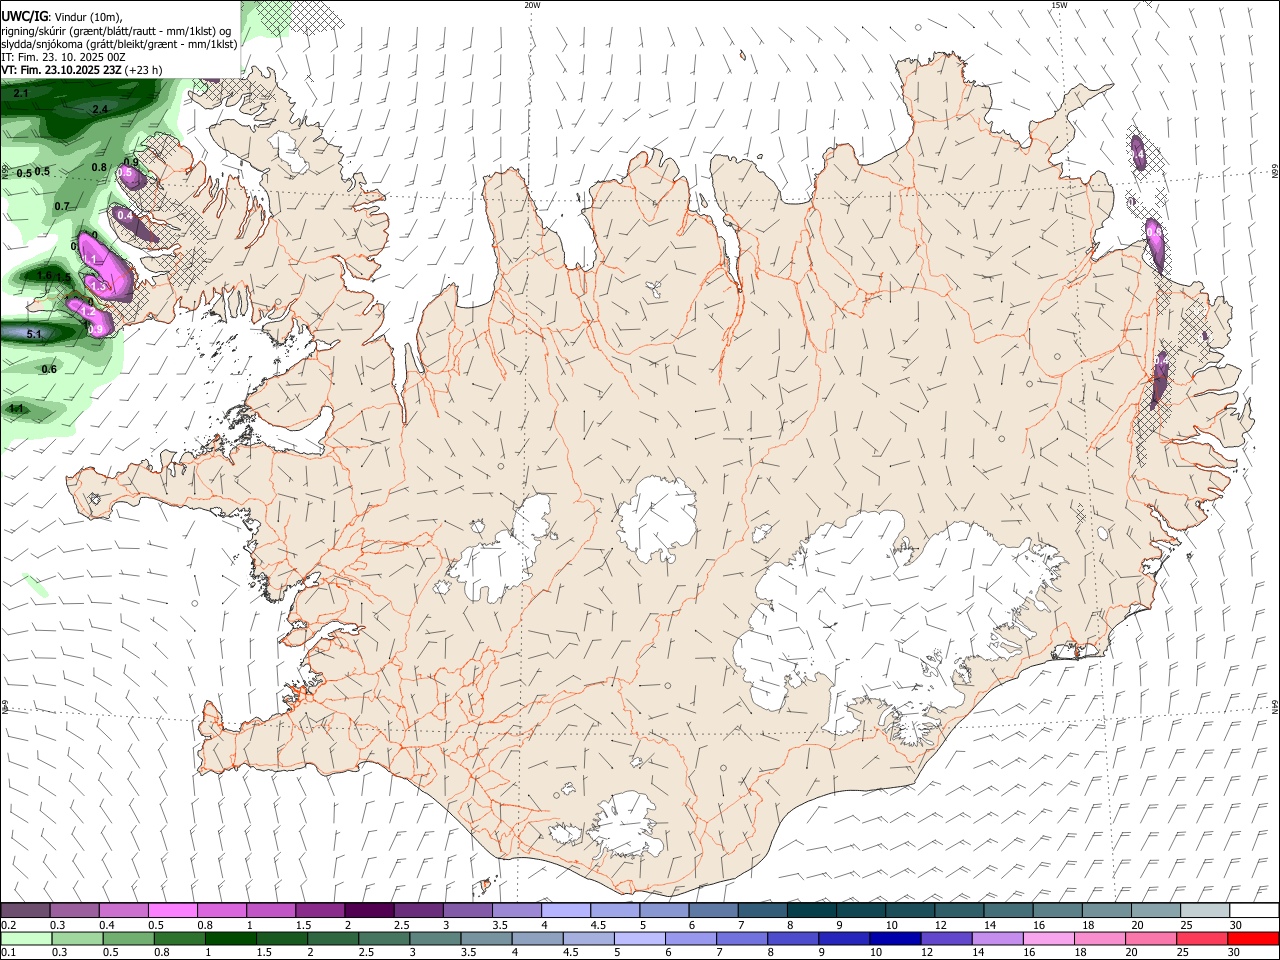Screen dimensions: 1280x960
Task: Click the pale green 0.1 rain legend swatch
Action: (25, 939)
